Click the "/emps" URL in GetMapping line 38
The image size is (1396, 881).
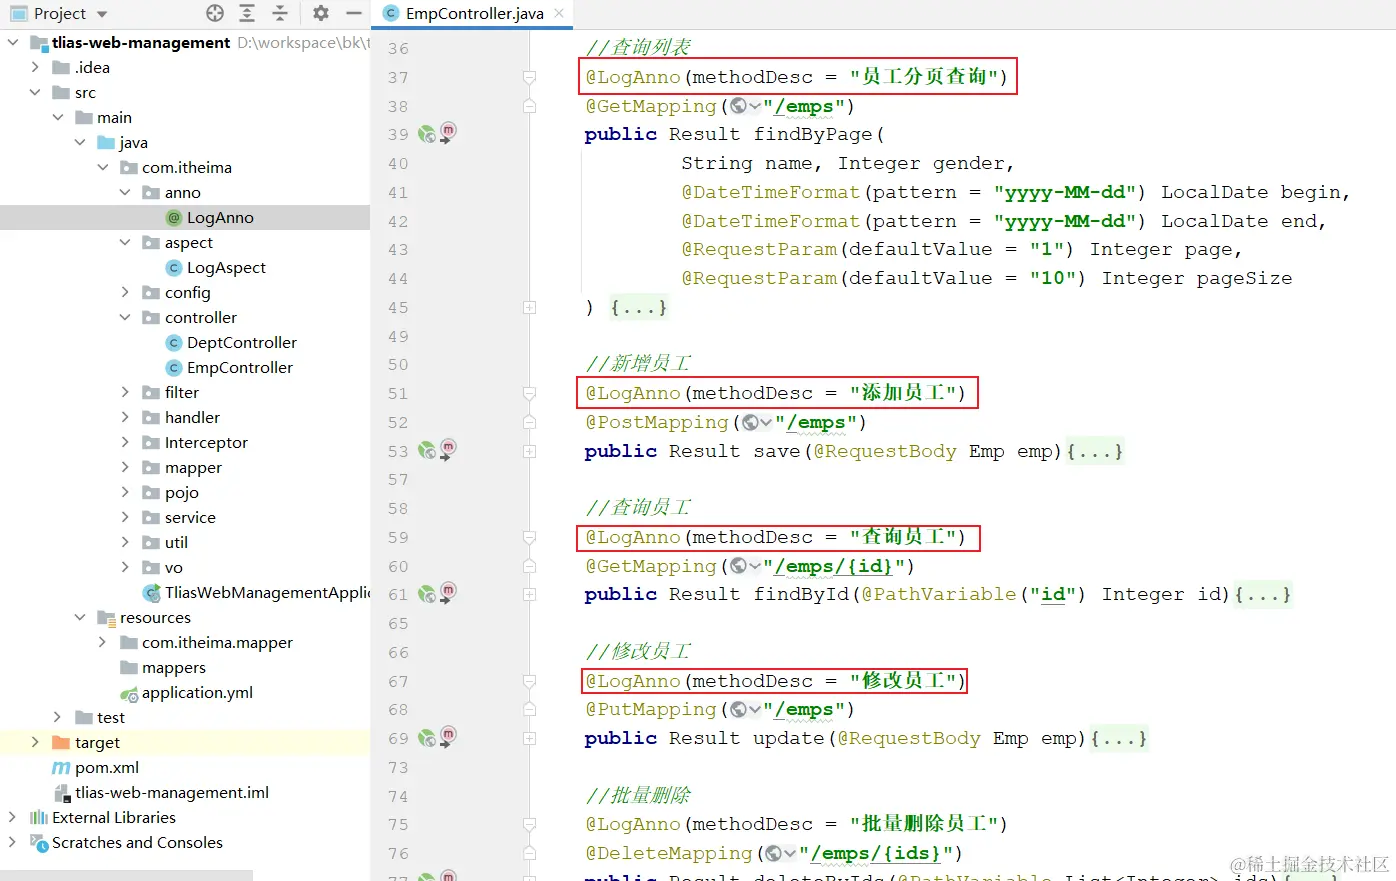pos(803,106)
